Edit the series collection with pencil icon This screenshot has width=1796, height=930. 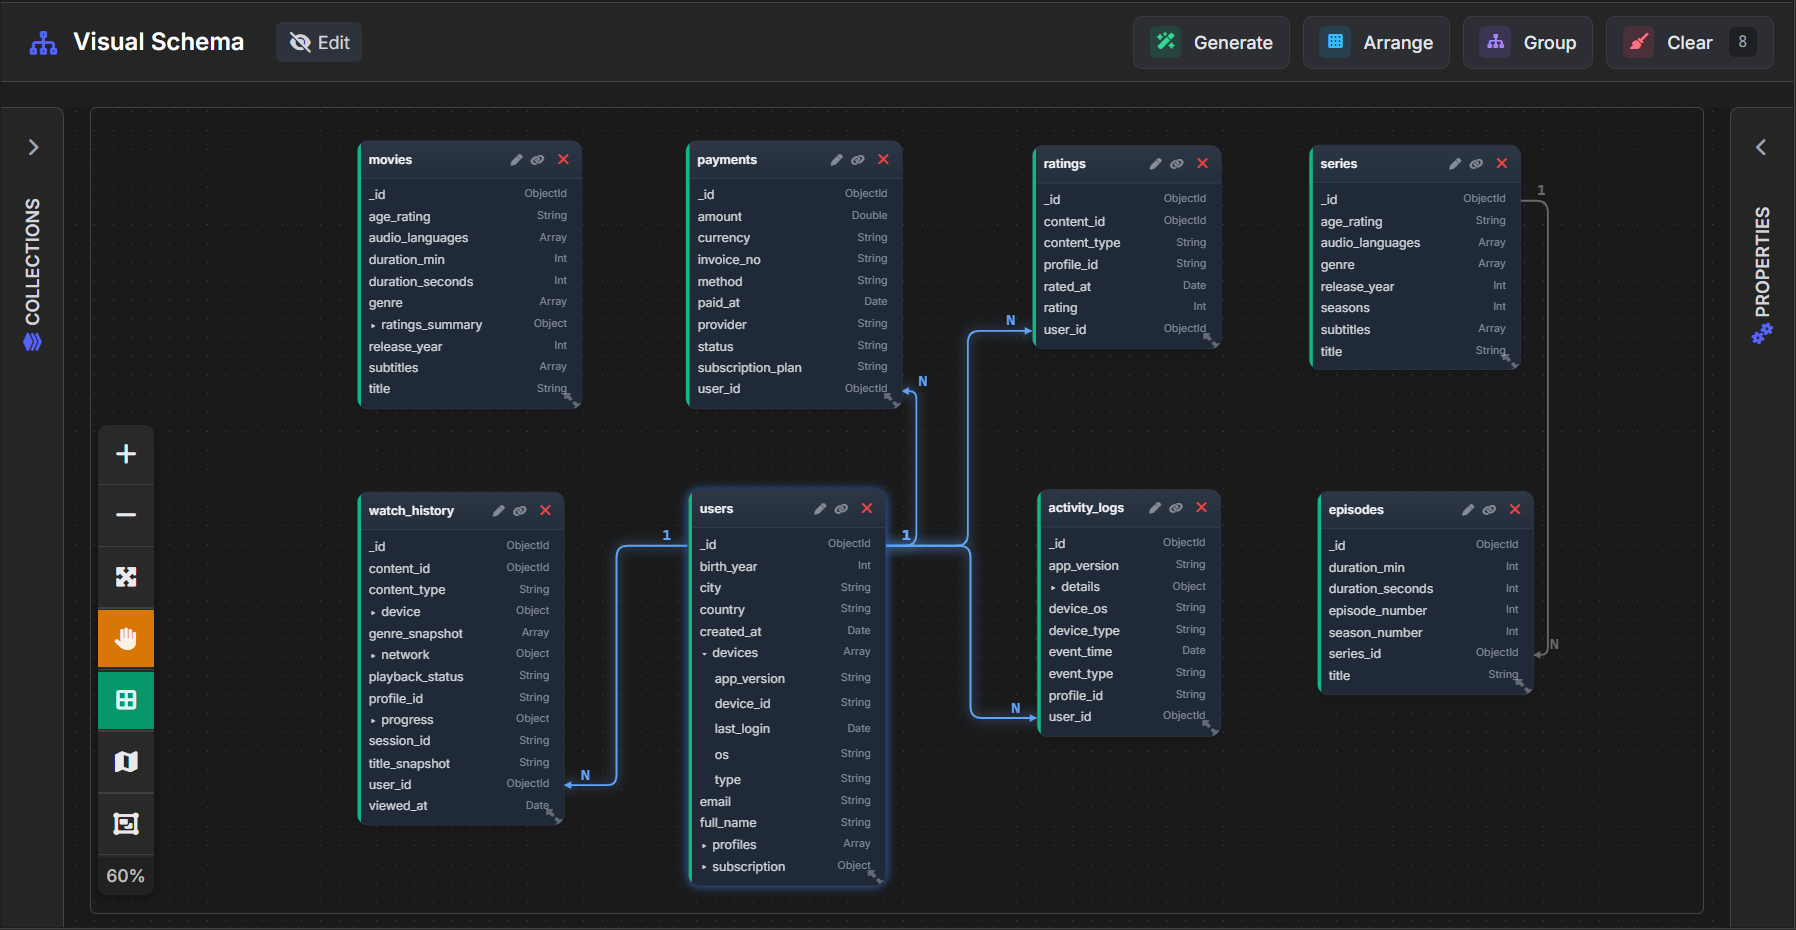pos(1455,164)
